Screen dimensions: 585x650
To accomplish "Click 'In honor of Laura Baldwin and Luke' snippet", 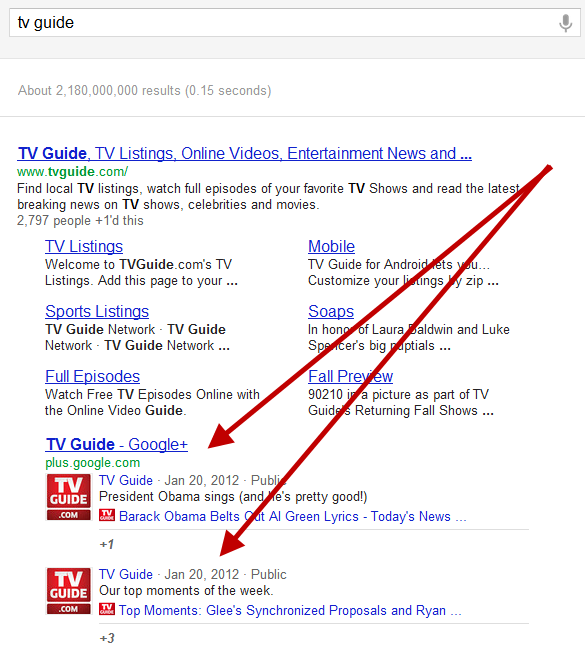I will 408,337.
